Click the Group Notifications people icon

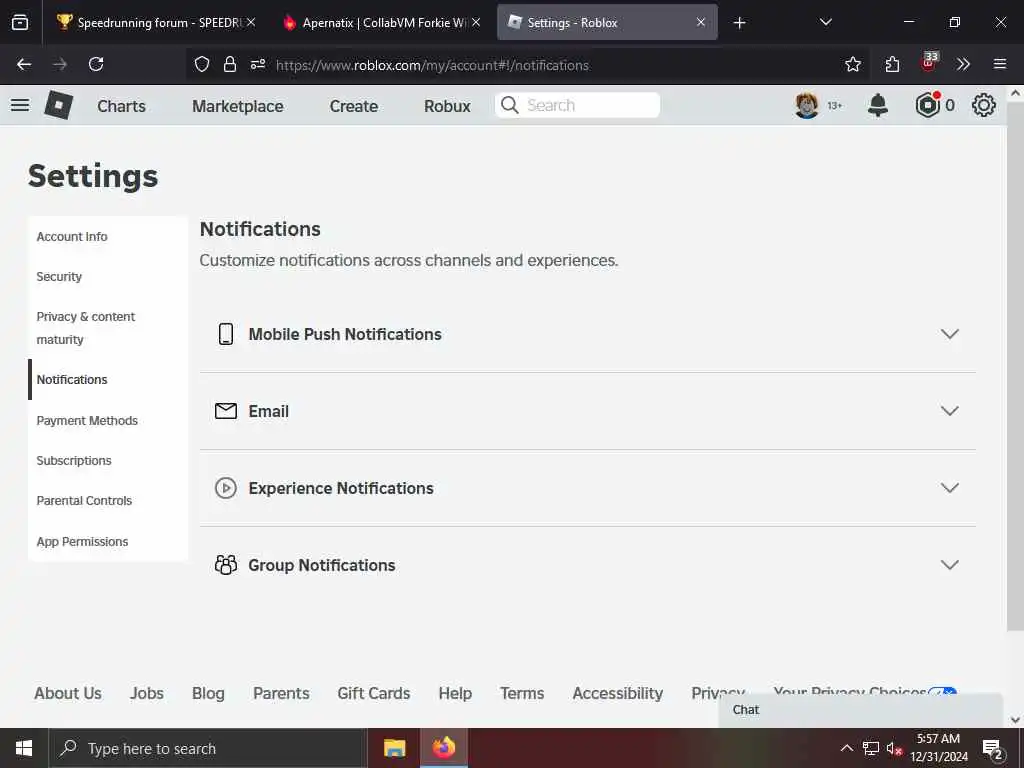(226, 565)
